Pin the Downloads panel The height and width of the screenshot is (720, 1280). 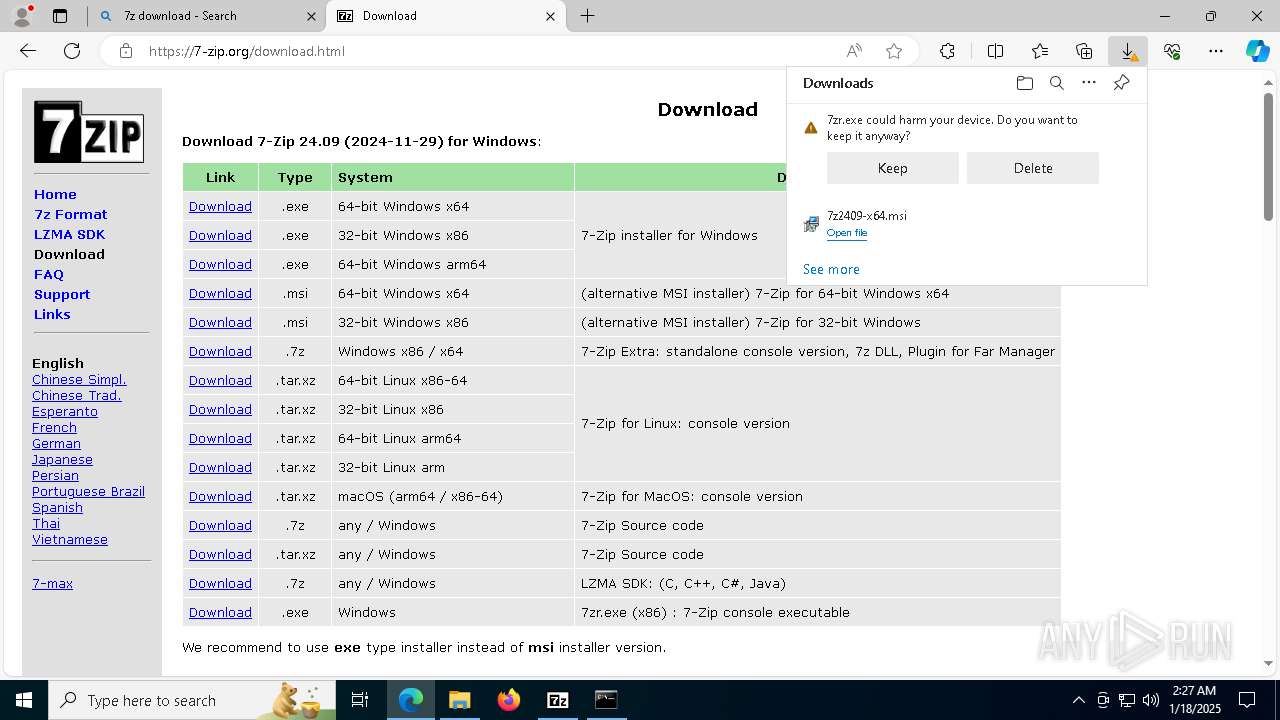tap(1122, 83)
